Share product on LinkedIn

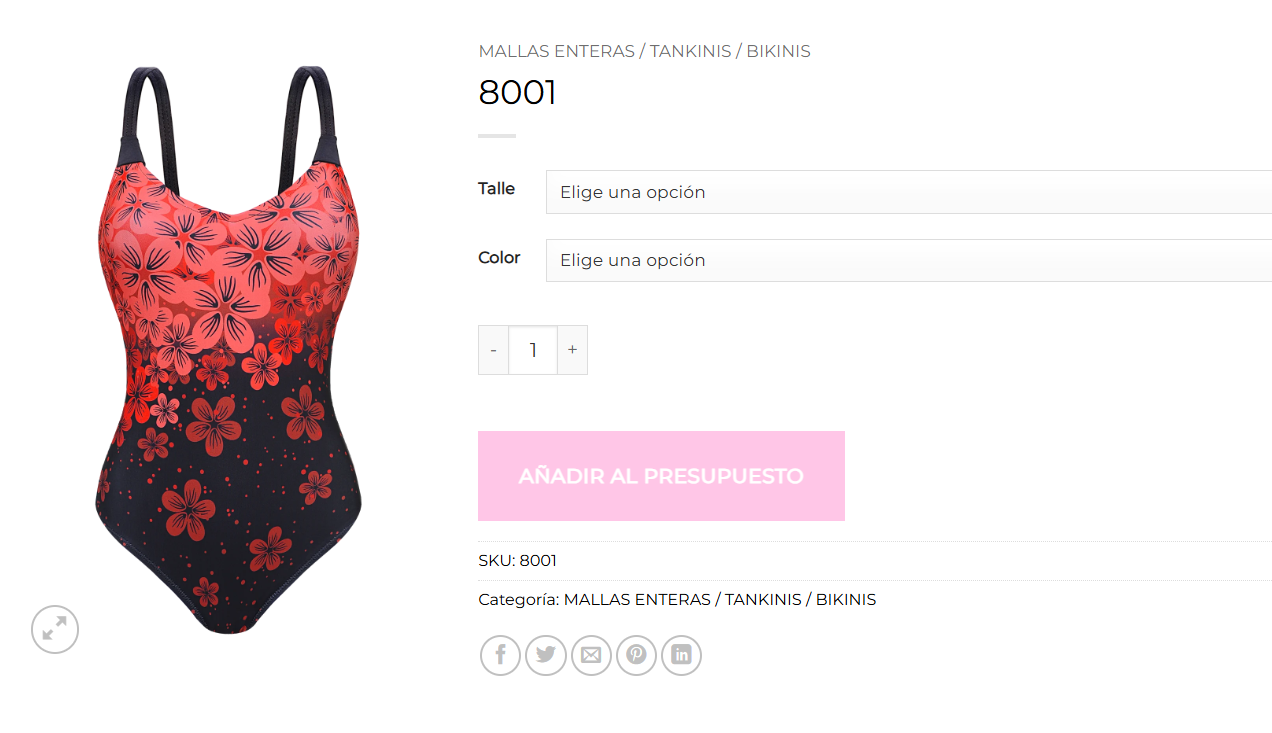(x=682, y=656)
